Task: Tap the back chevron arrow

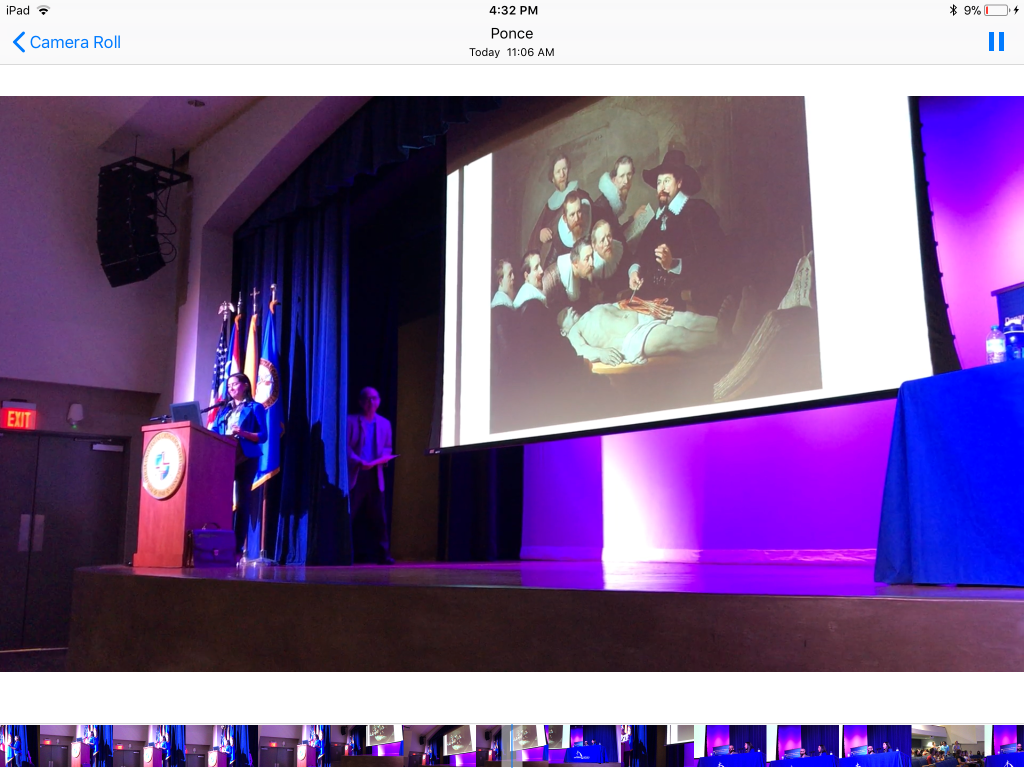Action: coord(18,42)
